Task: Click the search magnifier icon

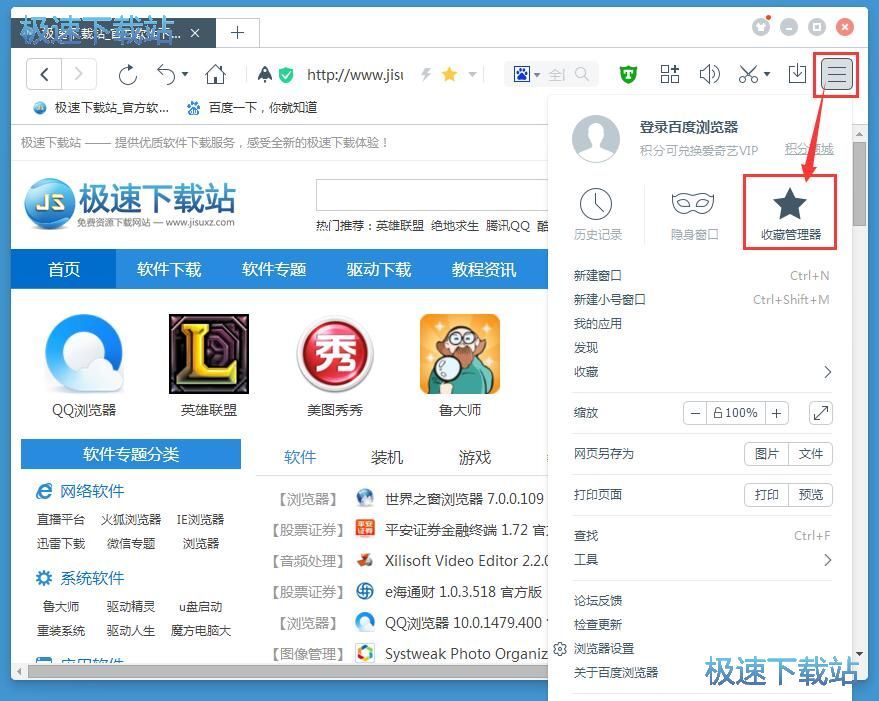Action: 582,74
